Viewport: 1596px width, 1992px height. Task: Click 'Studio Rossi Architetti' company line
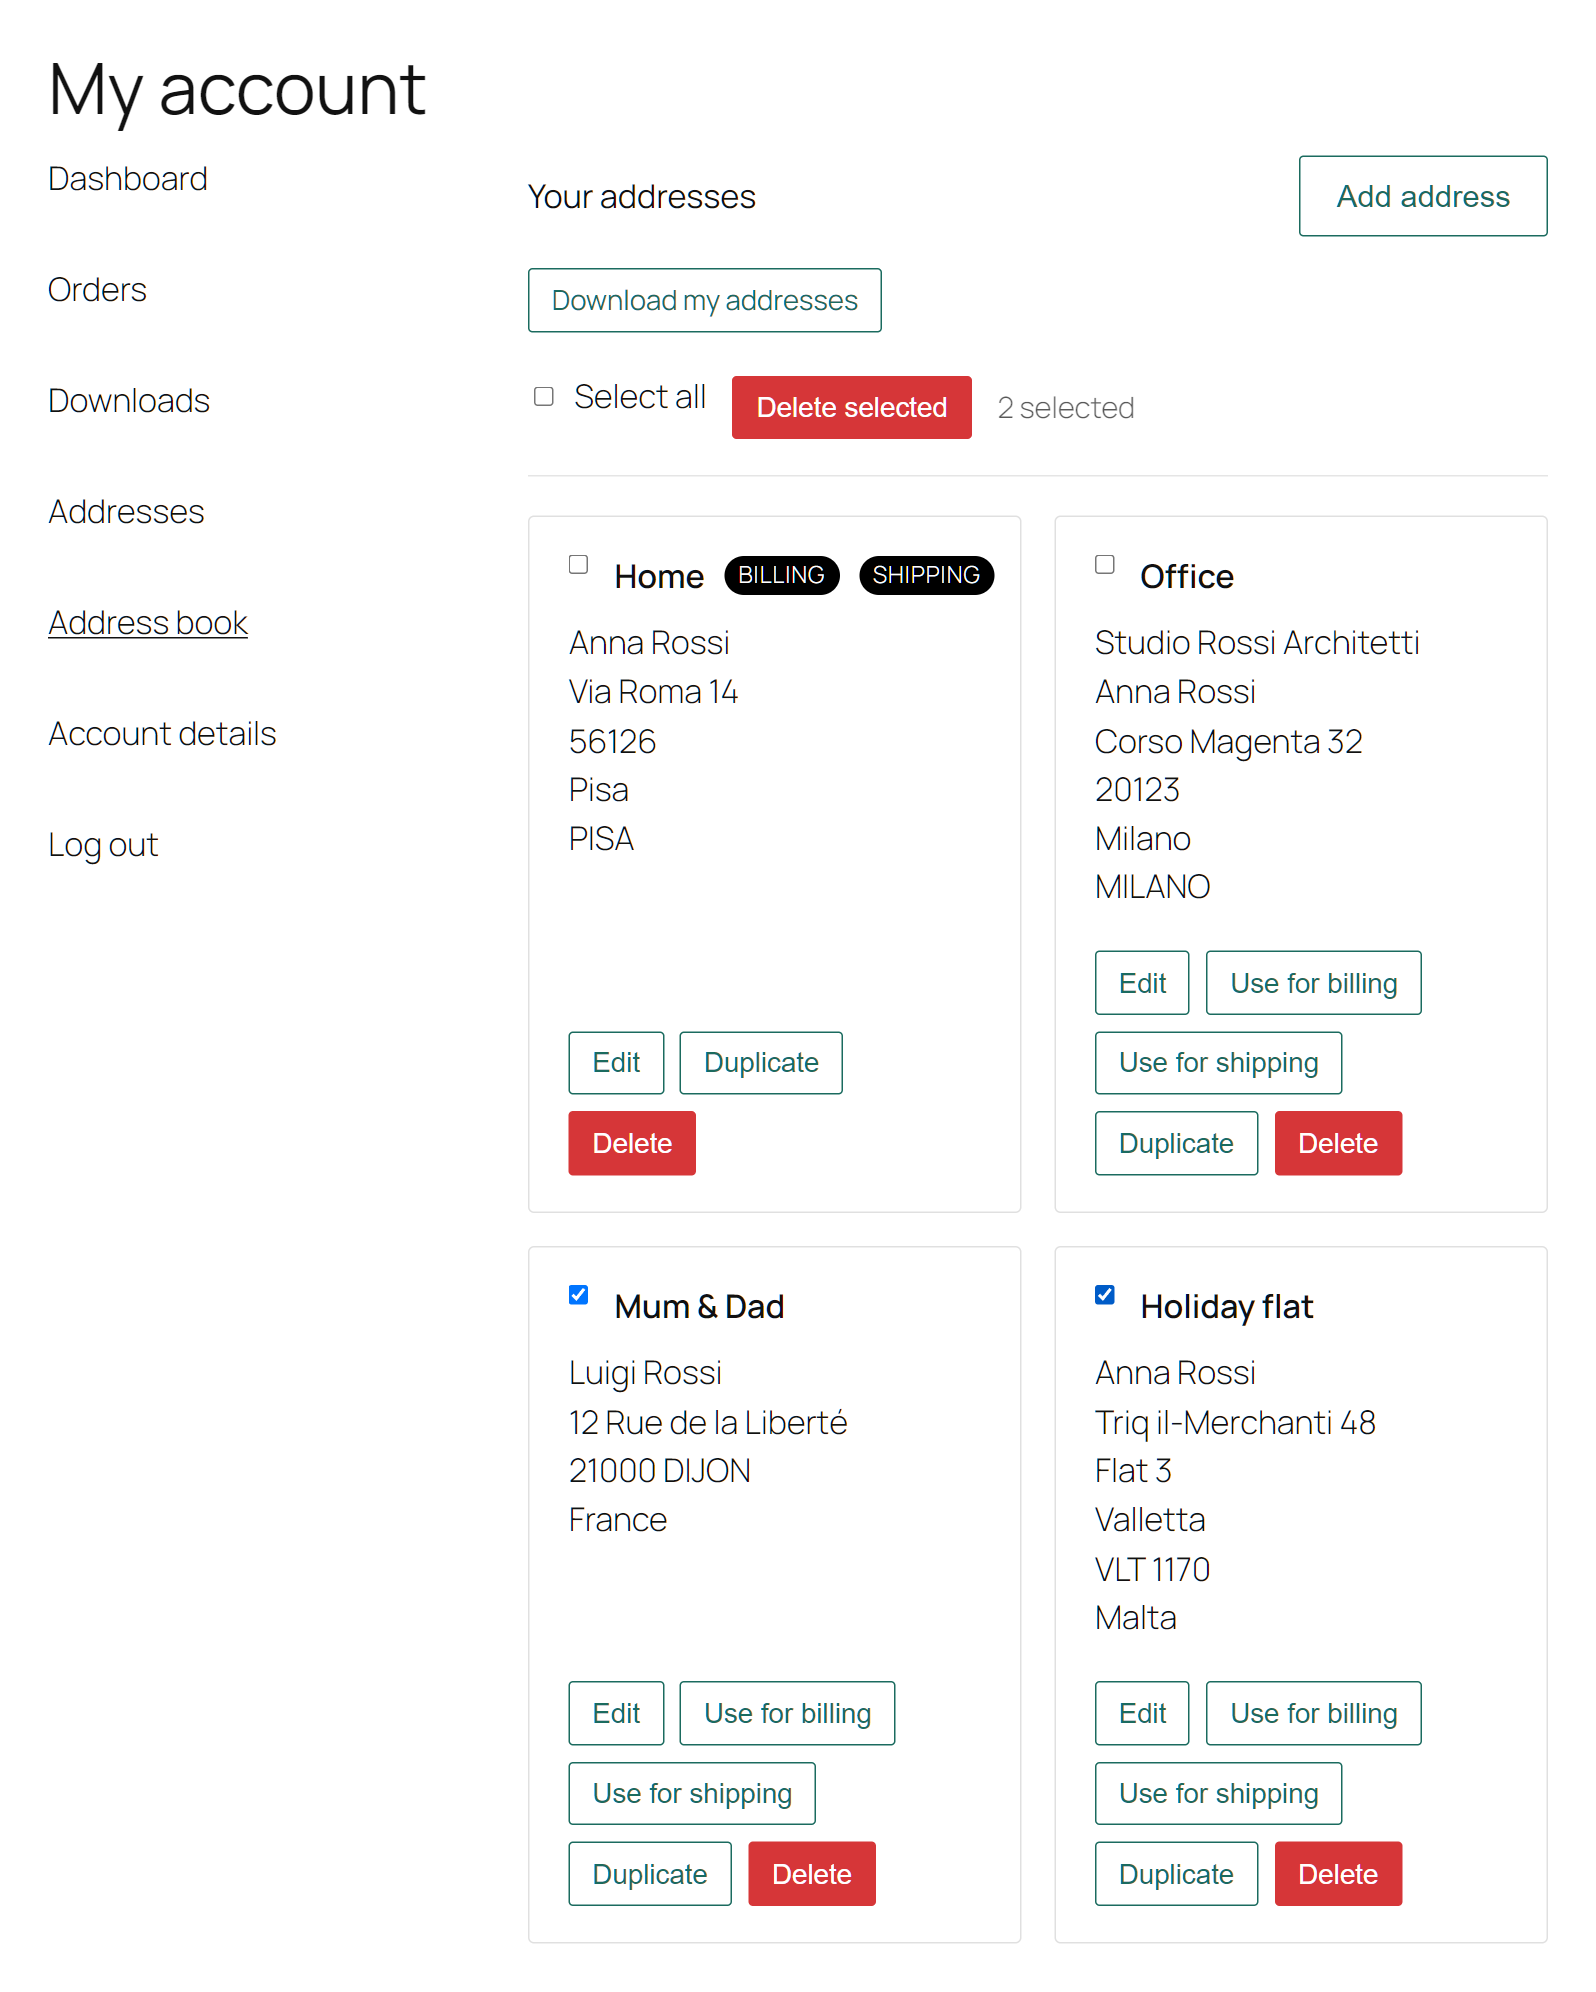1257,643
